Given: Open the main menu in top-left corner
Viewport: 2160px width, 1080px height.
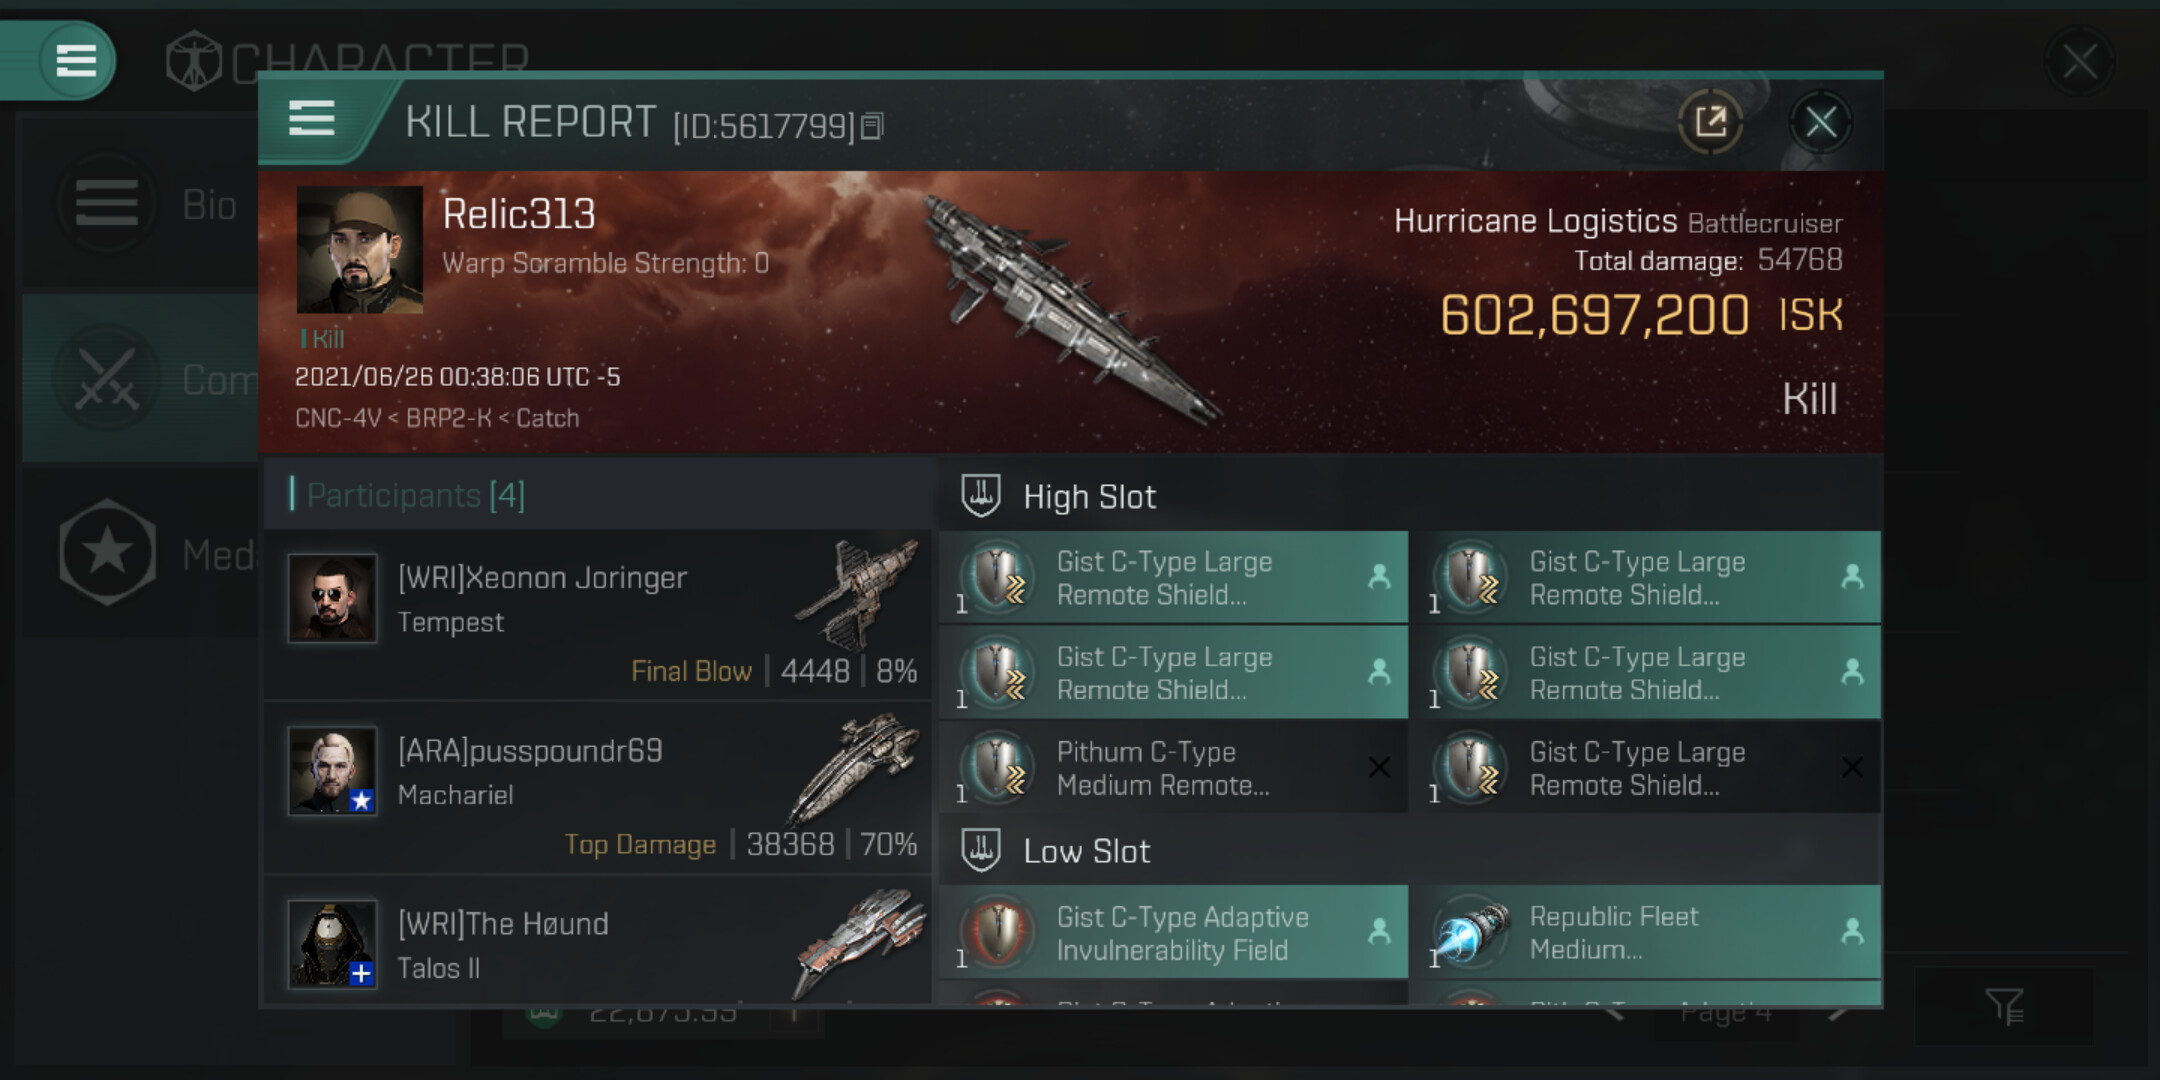Looking at the screenshot, I should tap(76, 60).
